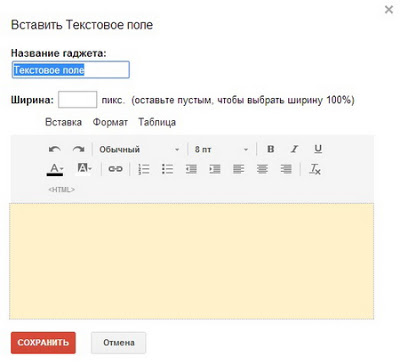Insert a numbered list
This screenshot has height=364, width=400.
(144, 169)
